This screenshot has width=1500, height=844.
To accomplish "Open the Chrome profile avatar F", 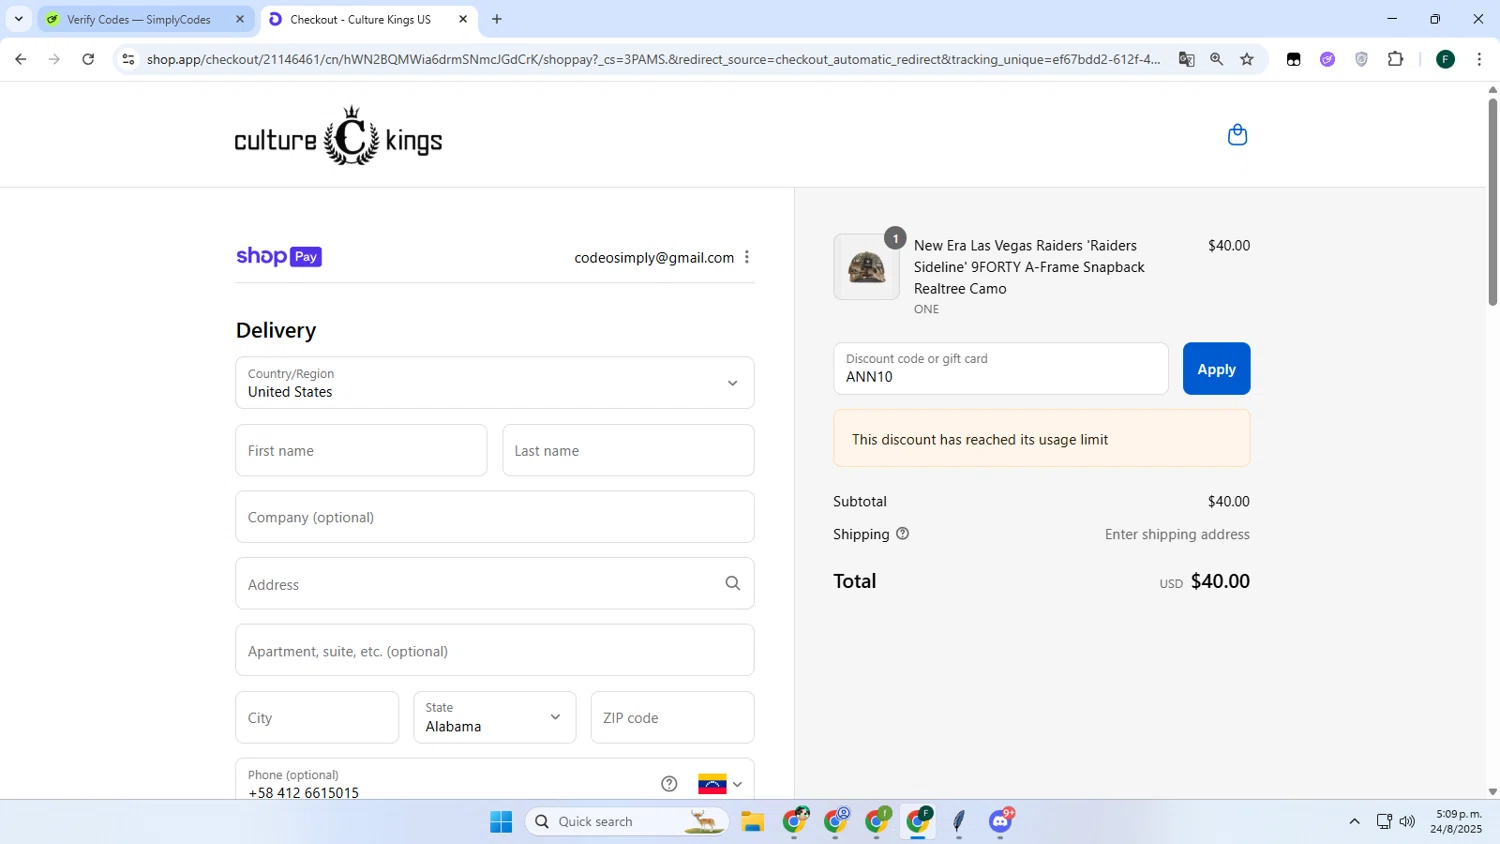I will click(1445, 59).
